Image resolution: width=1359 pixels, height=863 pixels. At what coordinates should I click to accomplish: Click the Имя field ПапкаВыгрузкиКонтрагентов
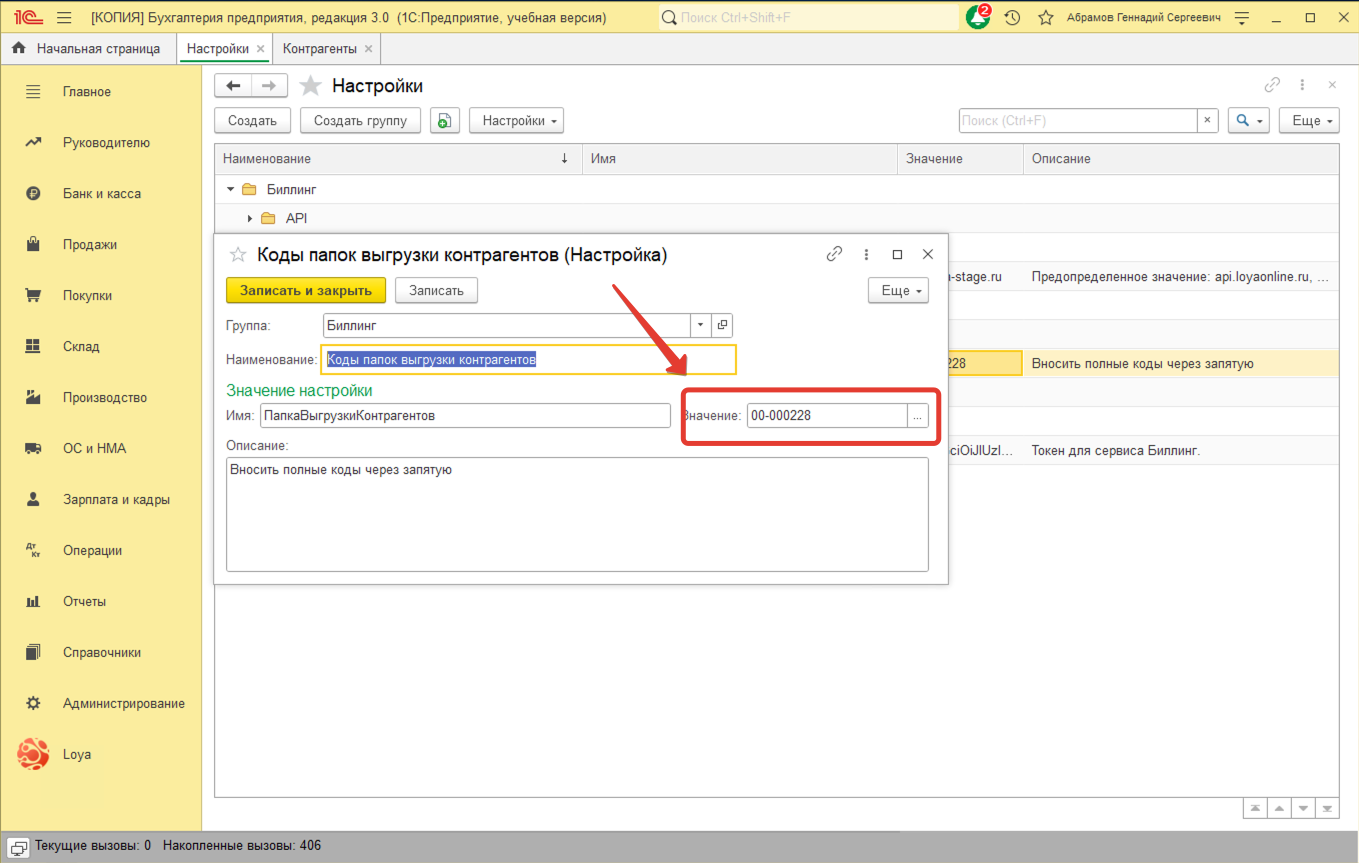pos(465,415)
